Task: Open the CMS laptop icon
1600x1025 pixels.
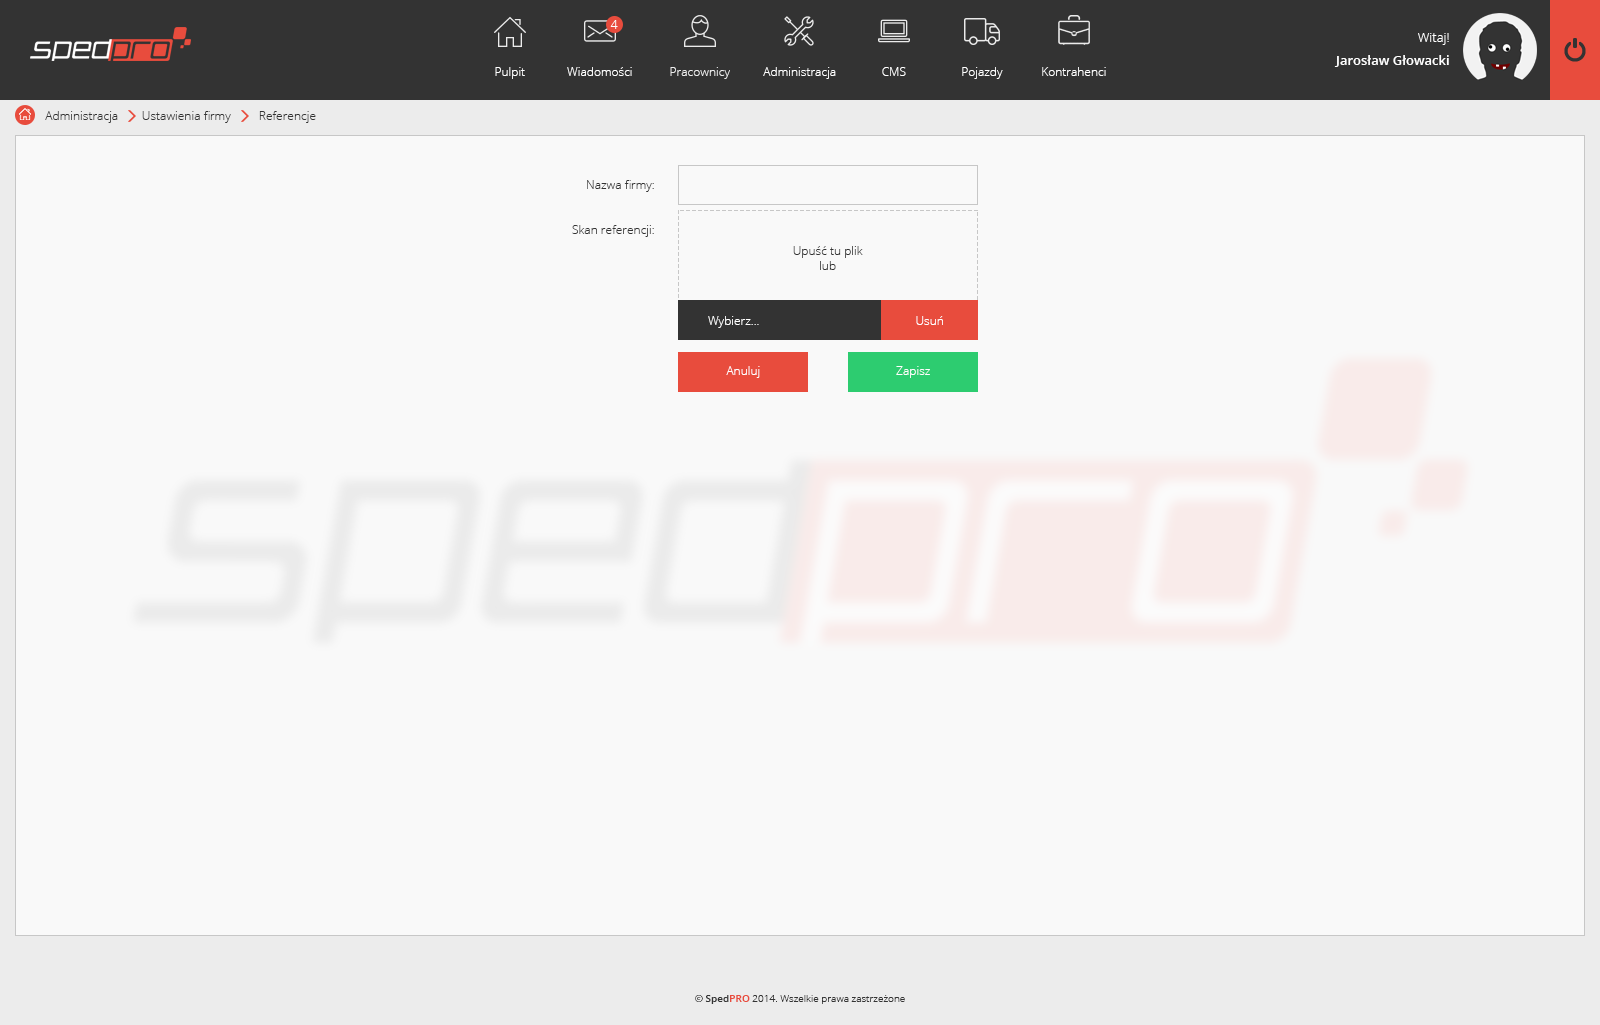Action: click(893, 32)
